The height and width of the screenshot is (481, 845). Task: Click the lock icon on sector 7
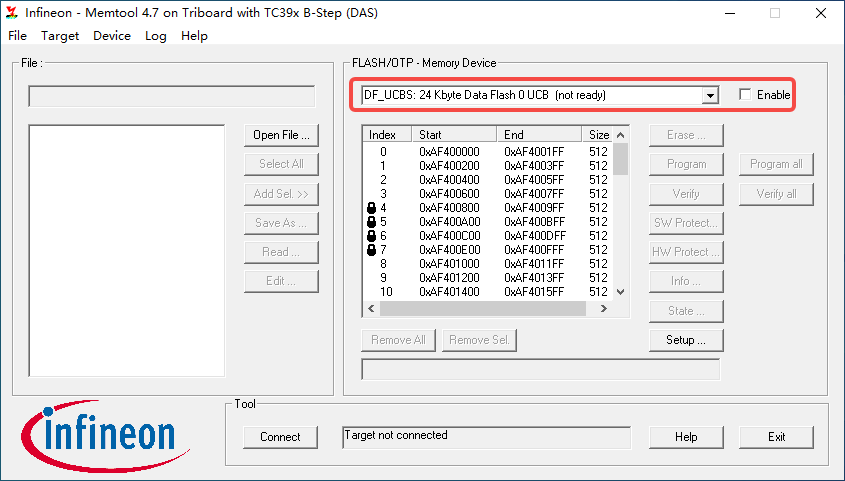point(371,250)
